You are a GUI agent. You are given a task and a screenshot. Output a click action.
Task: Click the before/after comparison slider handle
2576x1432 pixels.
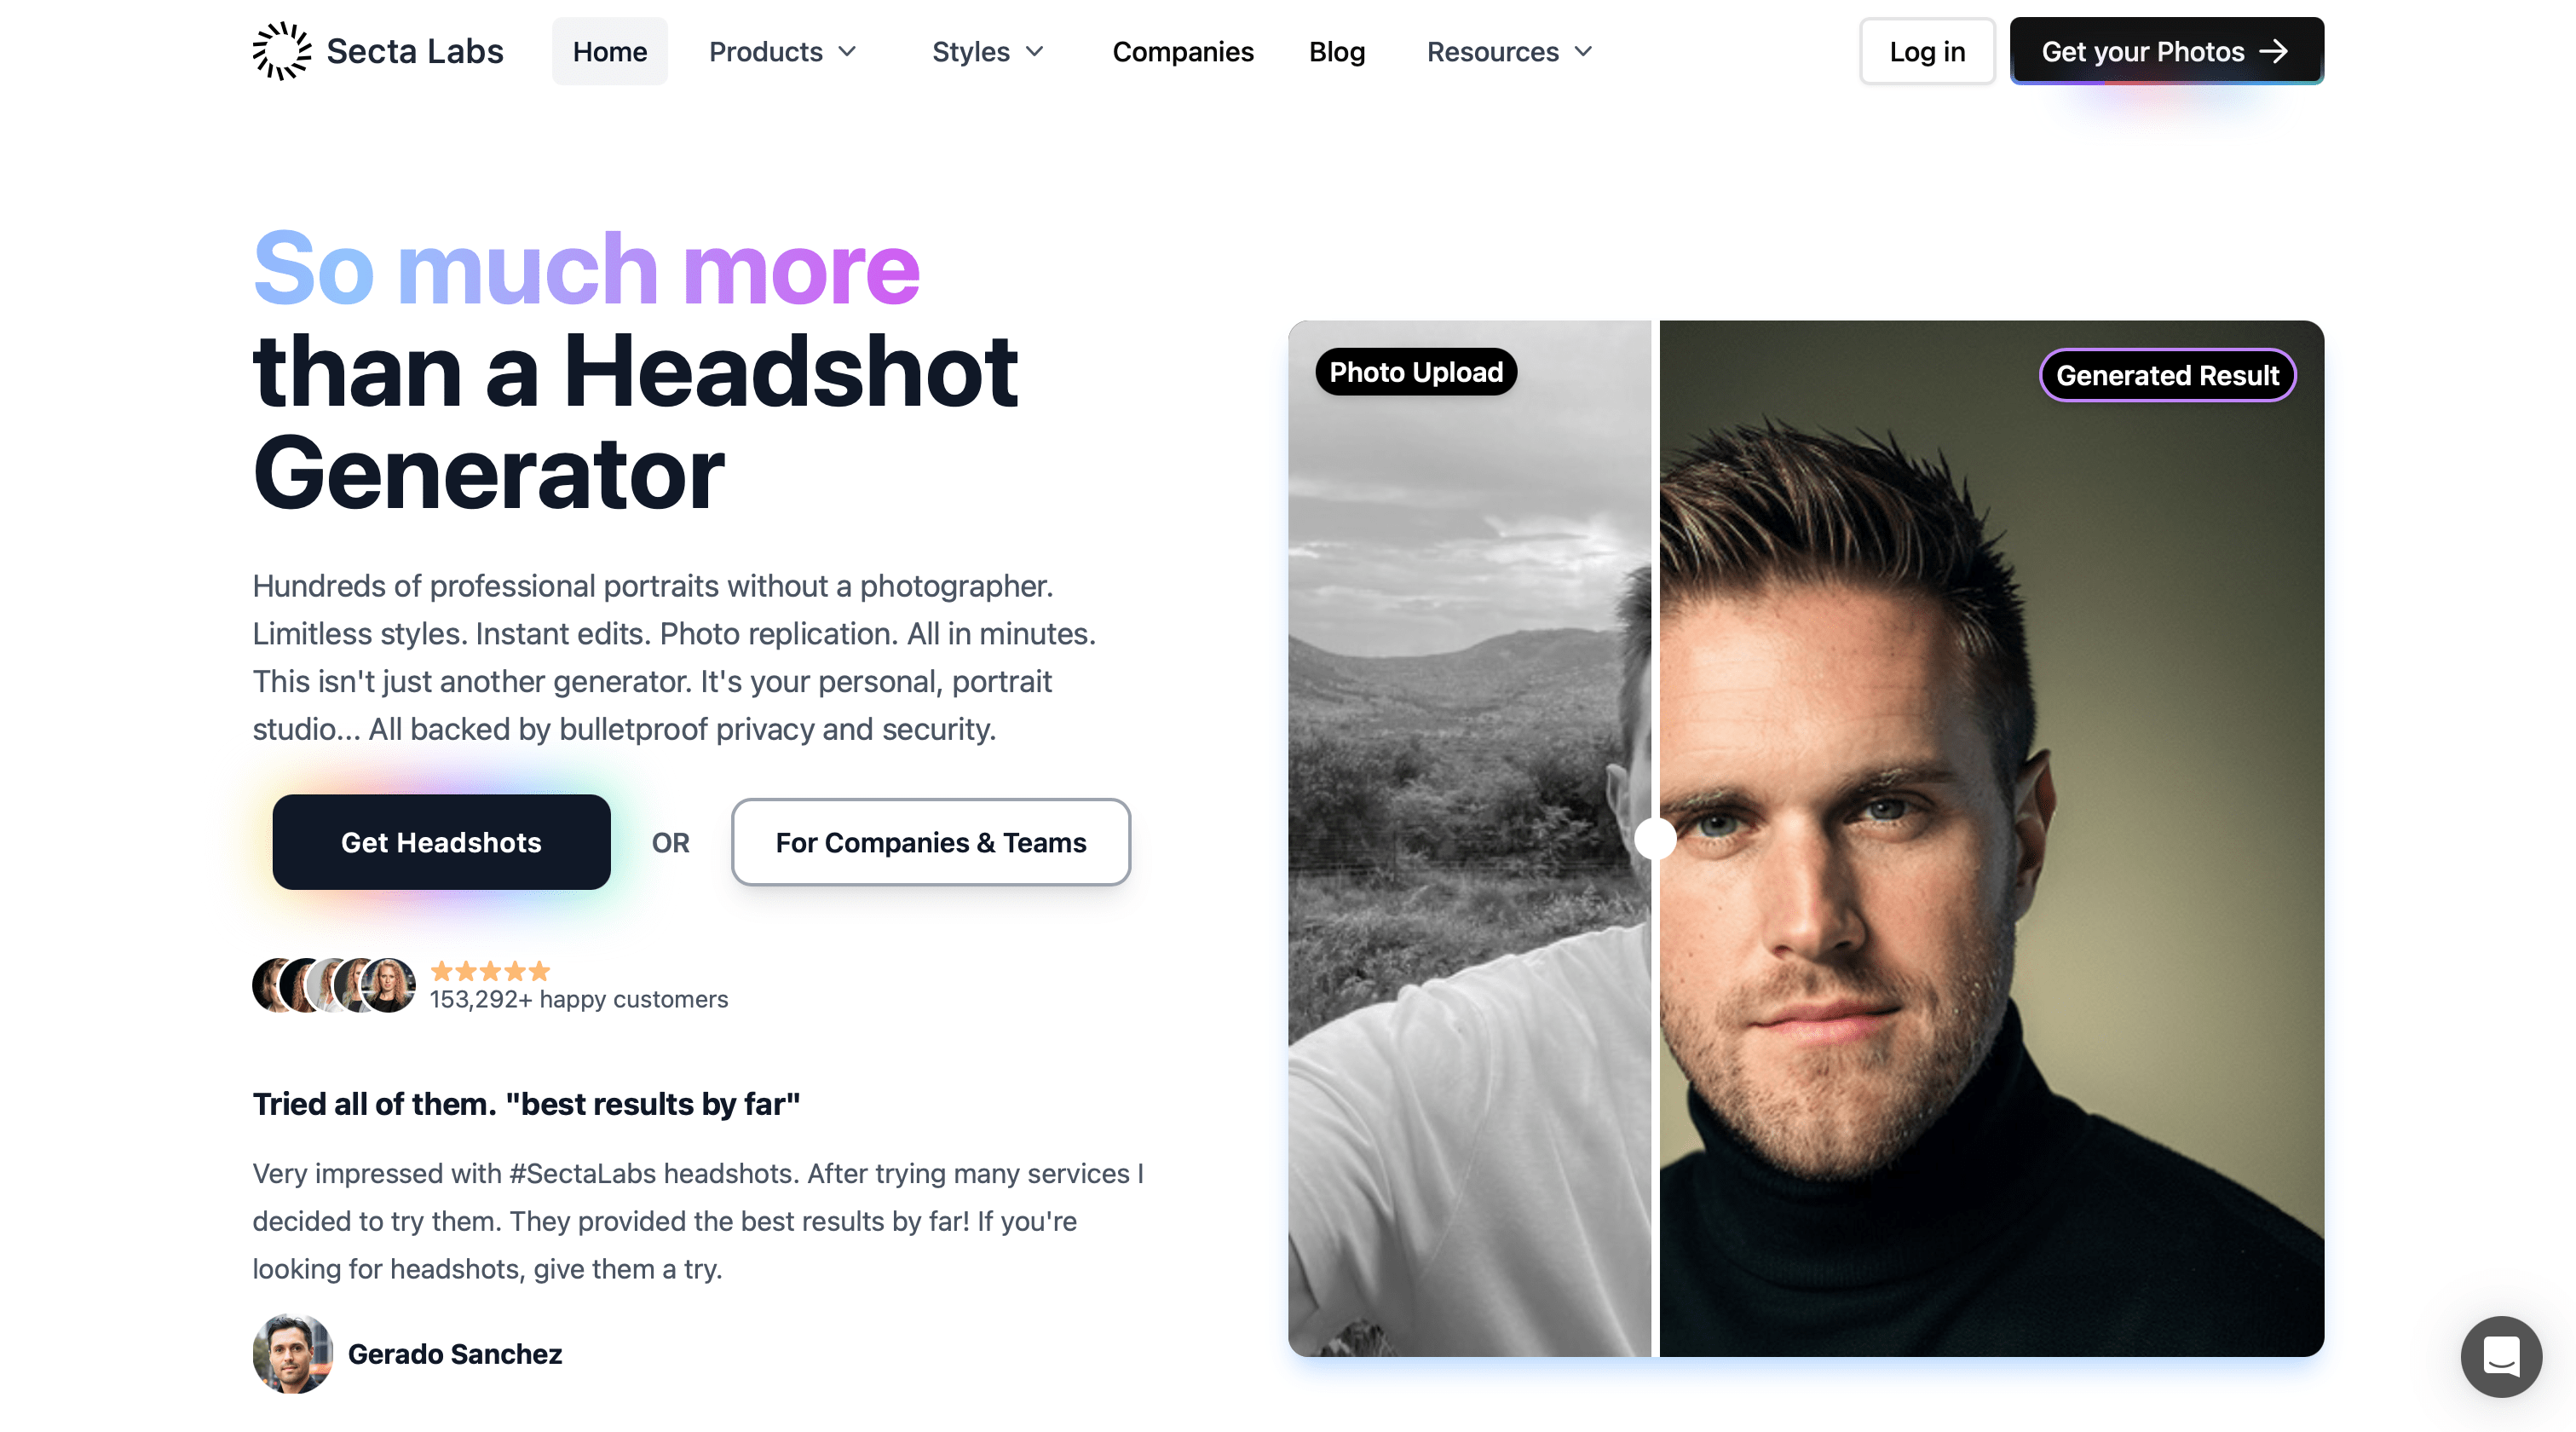pos(1655,838)
